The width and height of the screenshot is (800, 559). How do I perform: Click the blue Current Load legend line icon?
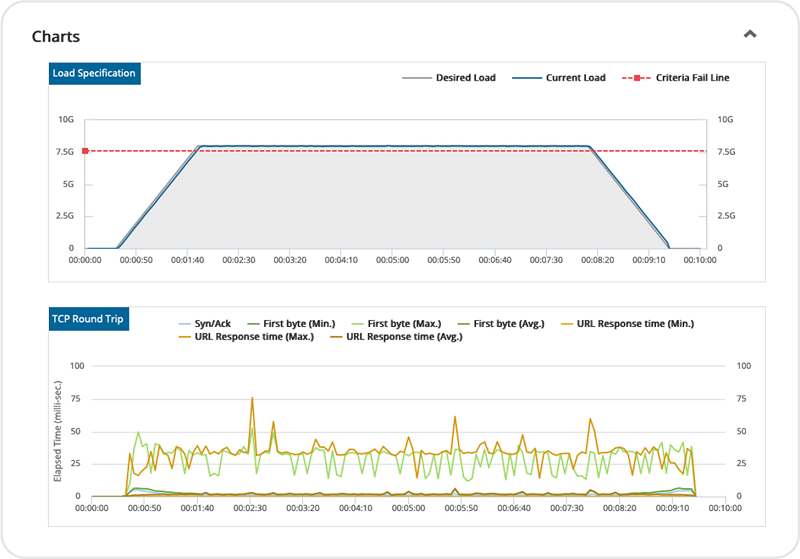tap(527, 78)
